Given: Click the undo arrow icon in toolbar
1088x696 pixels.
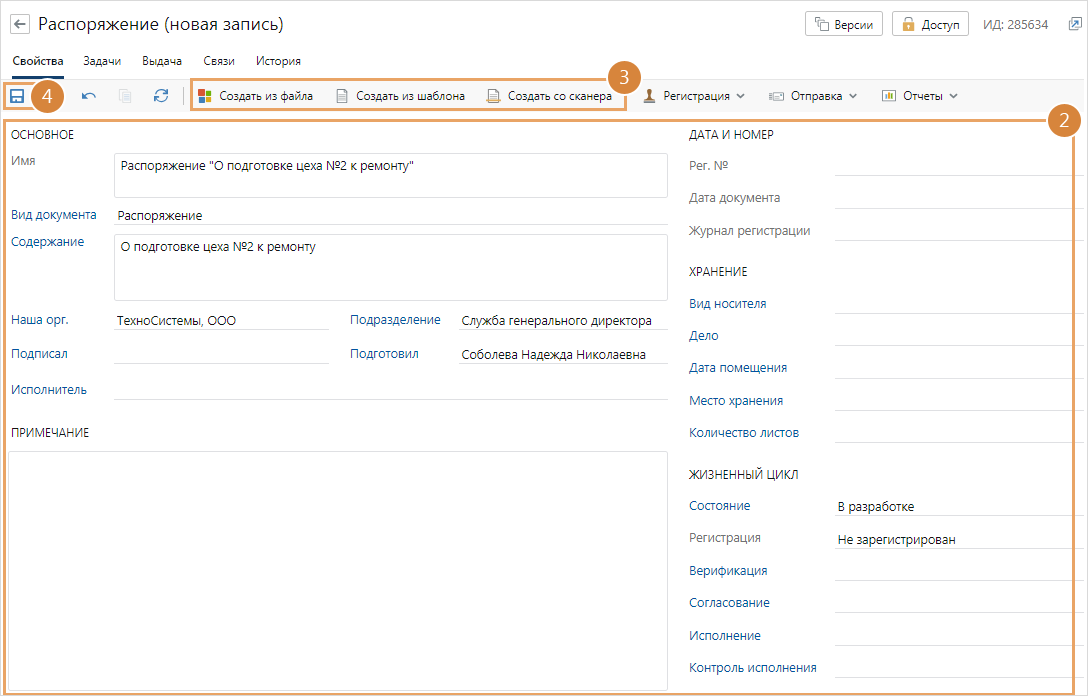Looking at the screenshot, I should (89, 96).
